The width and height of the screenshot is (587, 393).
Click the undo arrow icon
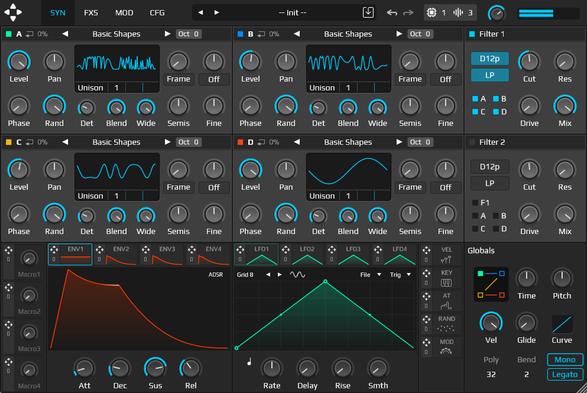(392, 13)
